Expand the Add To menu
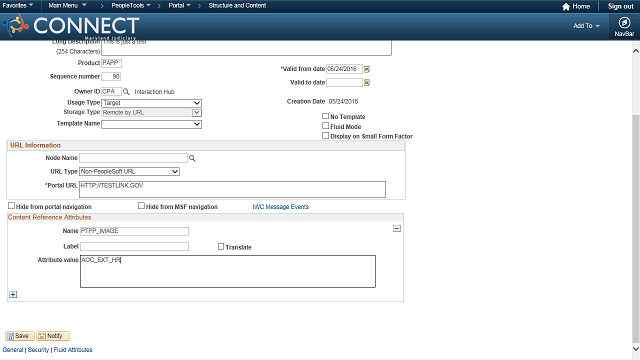This screenshot has height=360, width=640. click(x=587, y=26)
